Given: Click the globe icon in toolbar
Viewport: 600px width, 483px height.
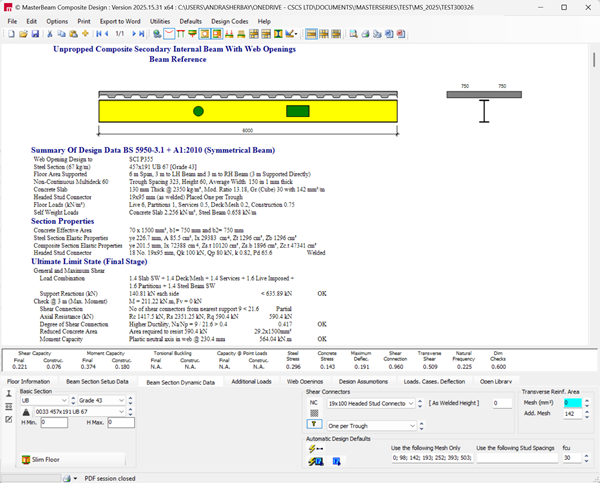Looking at the screenshot, I should tap(157, 34).
